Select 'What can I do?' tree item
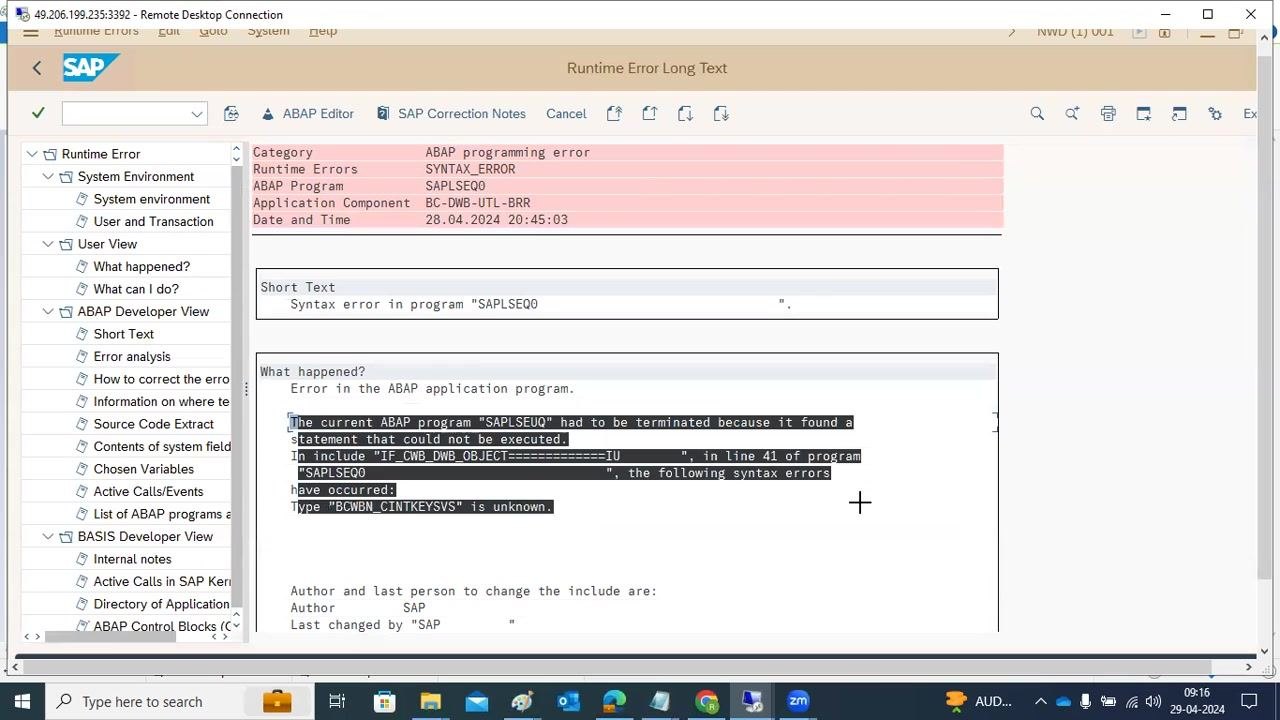Screen dimensions: 1280x720 (136, 289)
